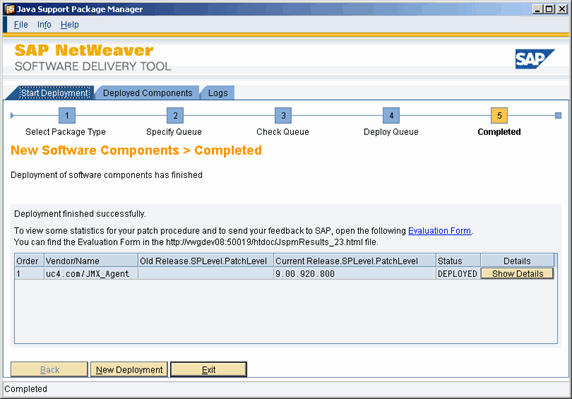Click the order number 1 cell
Viewport: 572px width, 399px height.
[29, 274]
